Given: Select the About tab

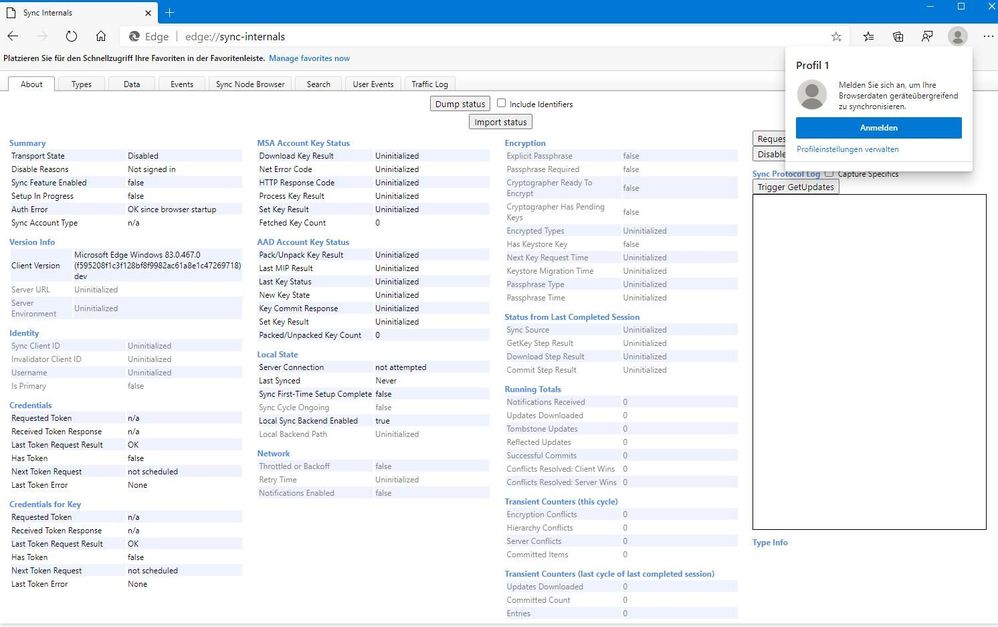Looking at the screenshot, I should [31, 84].
